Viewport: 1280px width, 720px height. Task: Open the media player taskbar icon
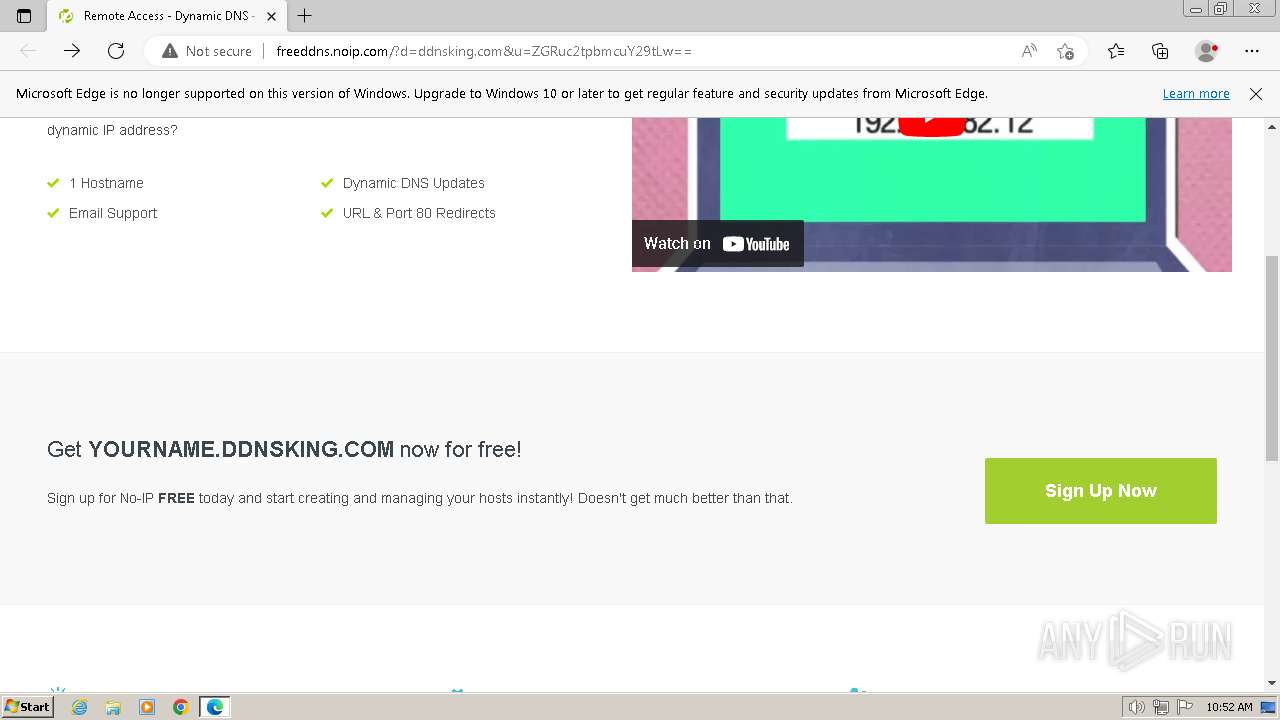point(147,707)
